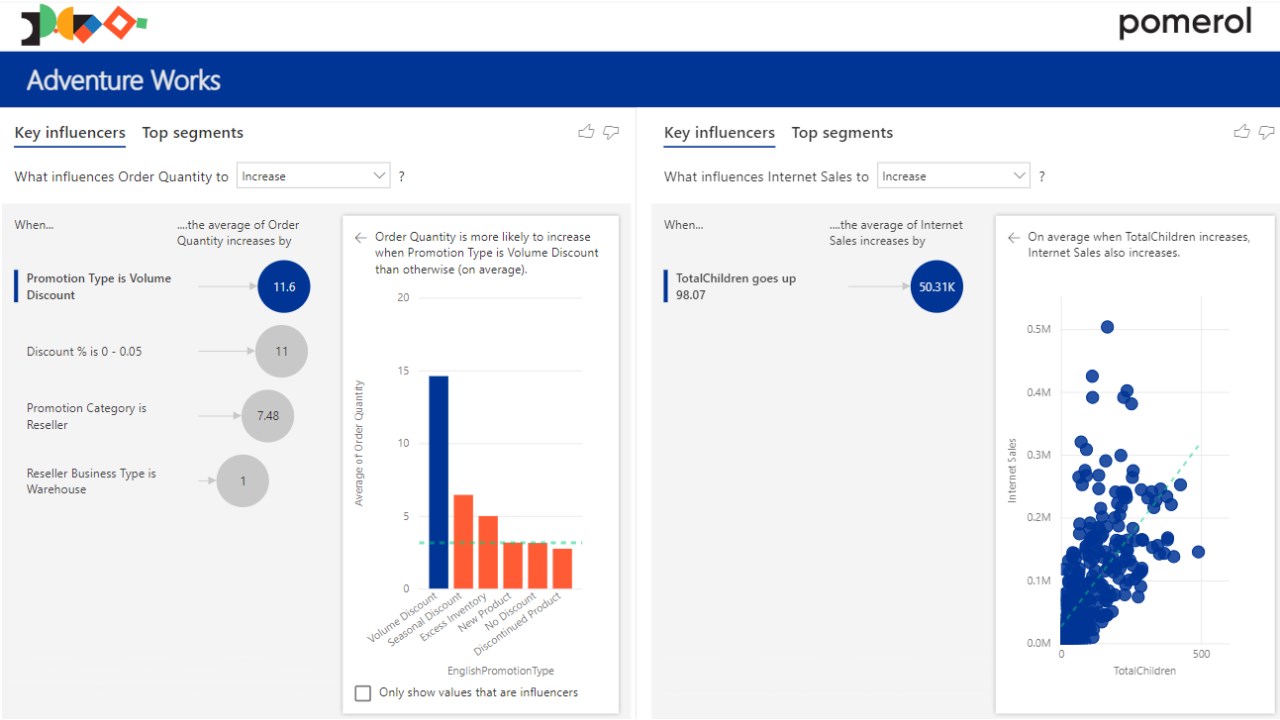The height and width of the screenshot is (720, 1280).
Task: Switch to Top segments tab in right panel
Action: (842, 133)
